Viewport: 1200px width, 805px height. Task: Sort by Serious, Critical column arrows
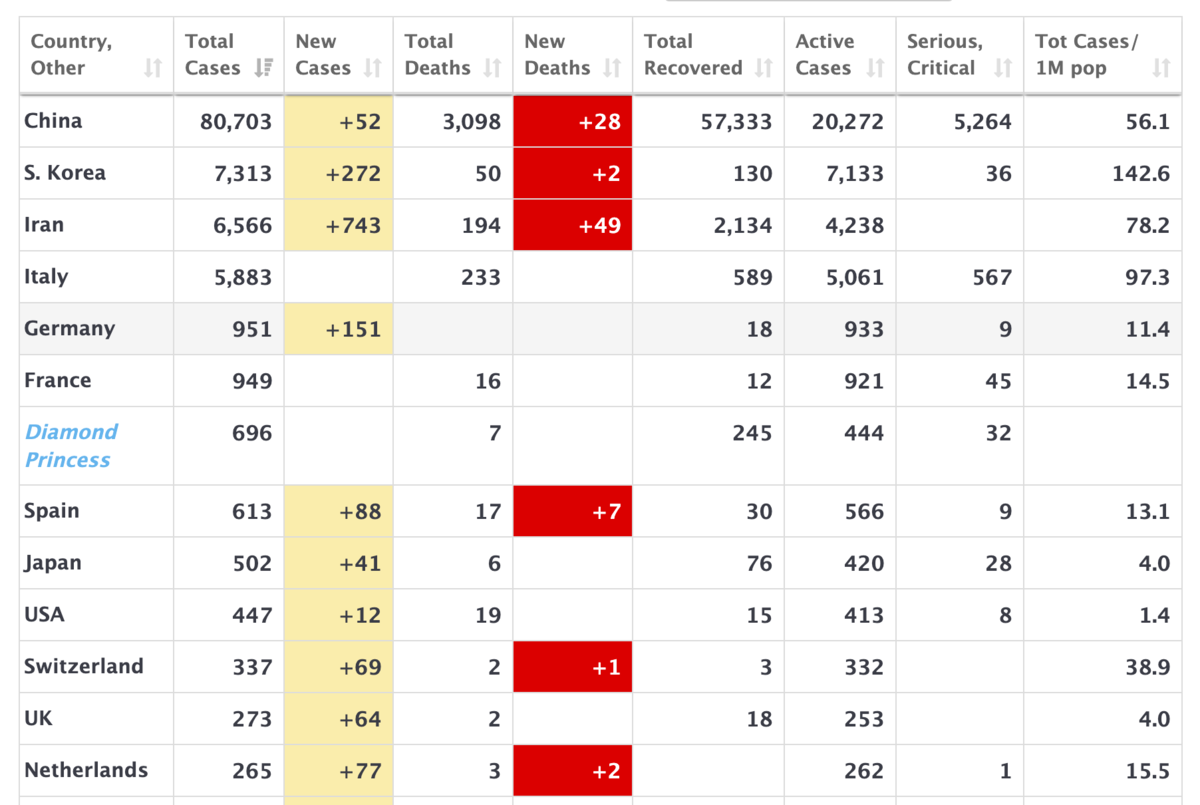coord(1003,68)
